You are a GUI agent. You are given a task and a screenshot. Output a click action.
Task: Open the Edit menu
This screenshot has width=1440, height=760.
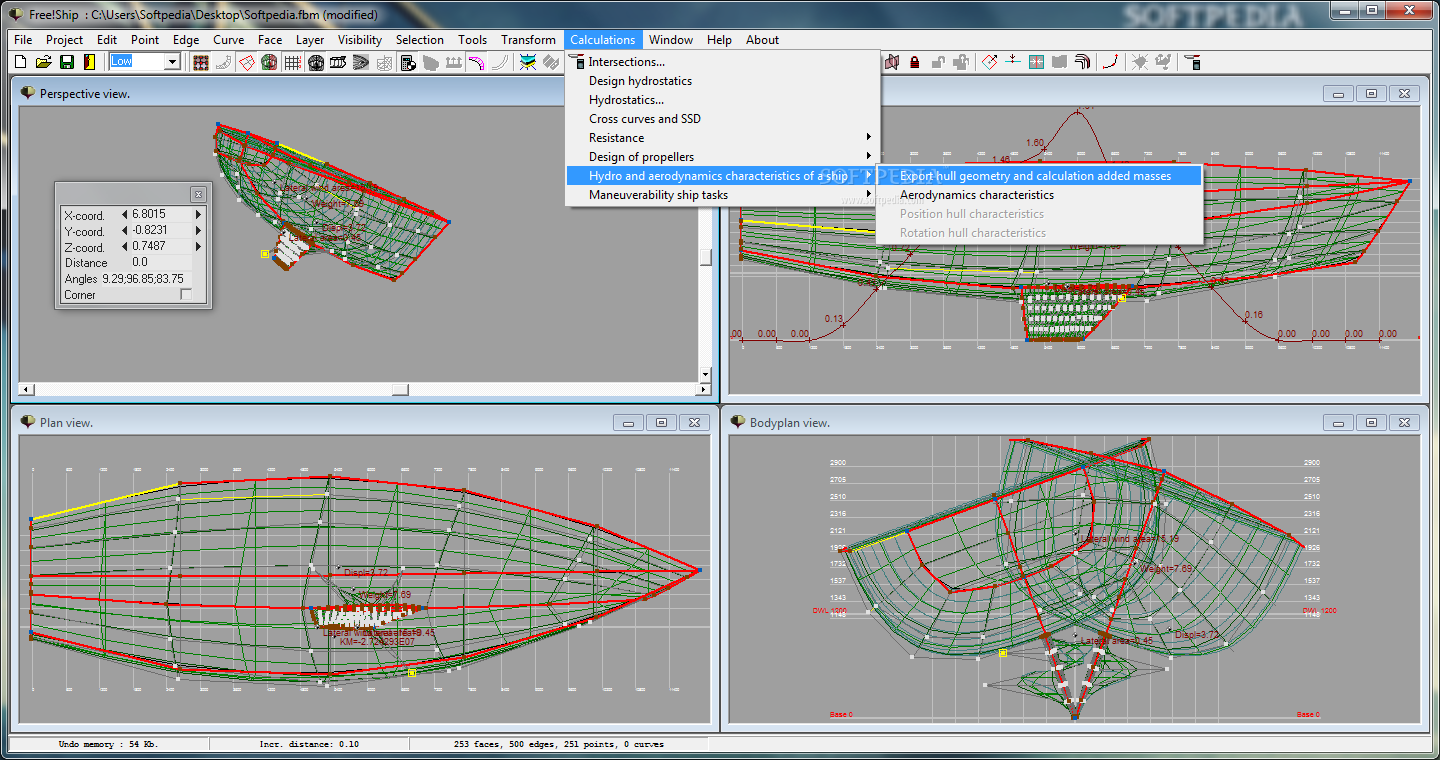107,40
